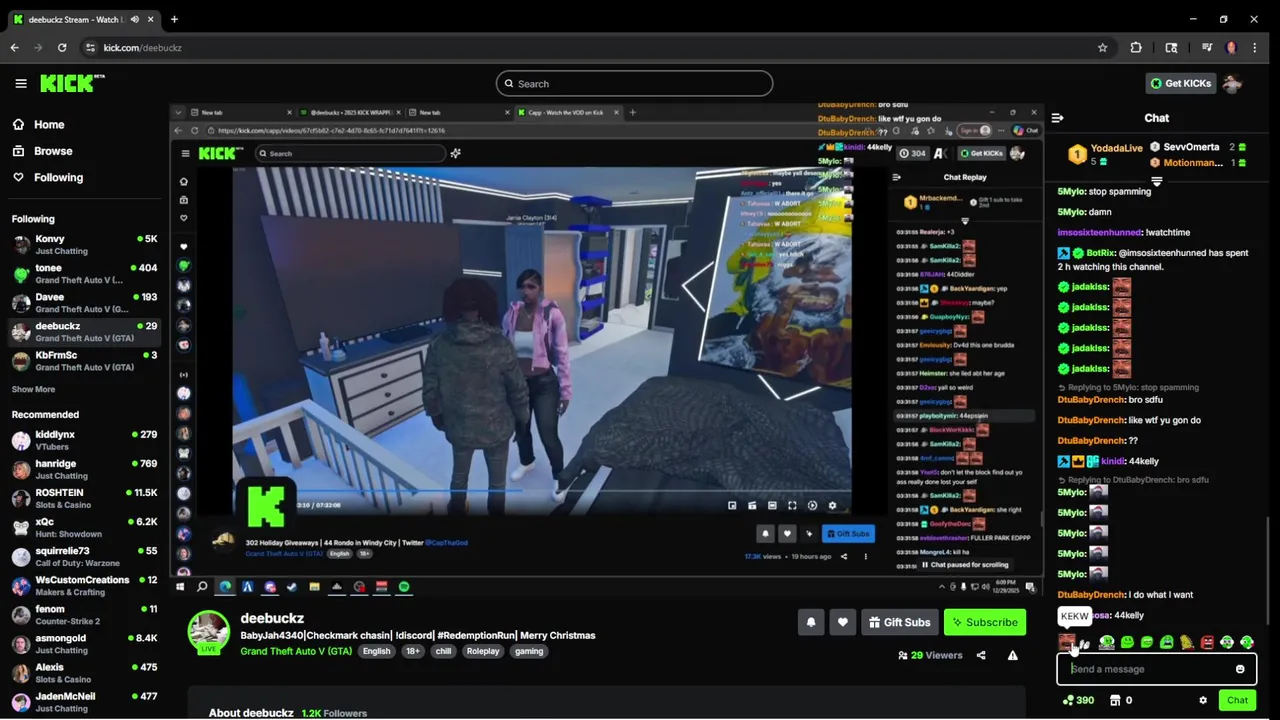The width and height of the screenshot is (1280, 720).
Task: Click kinidi username in chat
Action: pos(1112,462)
